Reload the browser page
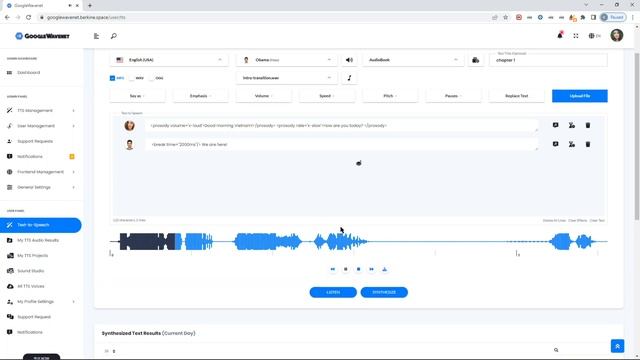 [x=28, y=17]
